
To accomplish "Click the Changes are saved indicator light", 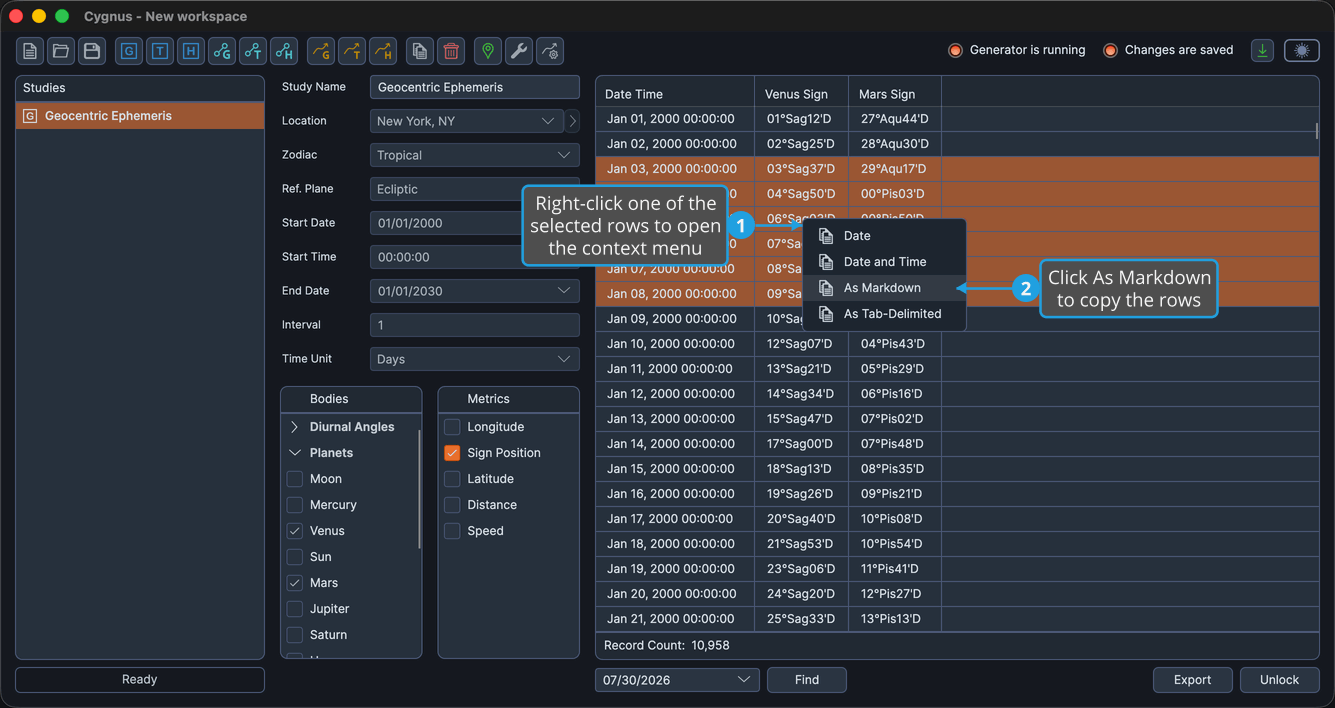I will [x=1110, y=50].
